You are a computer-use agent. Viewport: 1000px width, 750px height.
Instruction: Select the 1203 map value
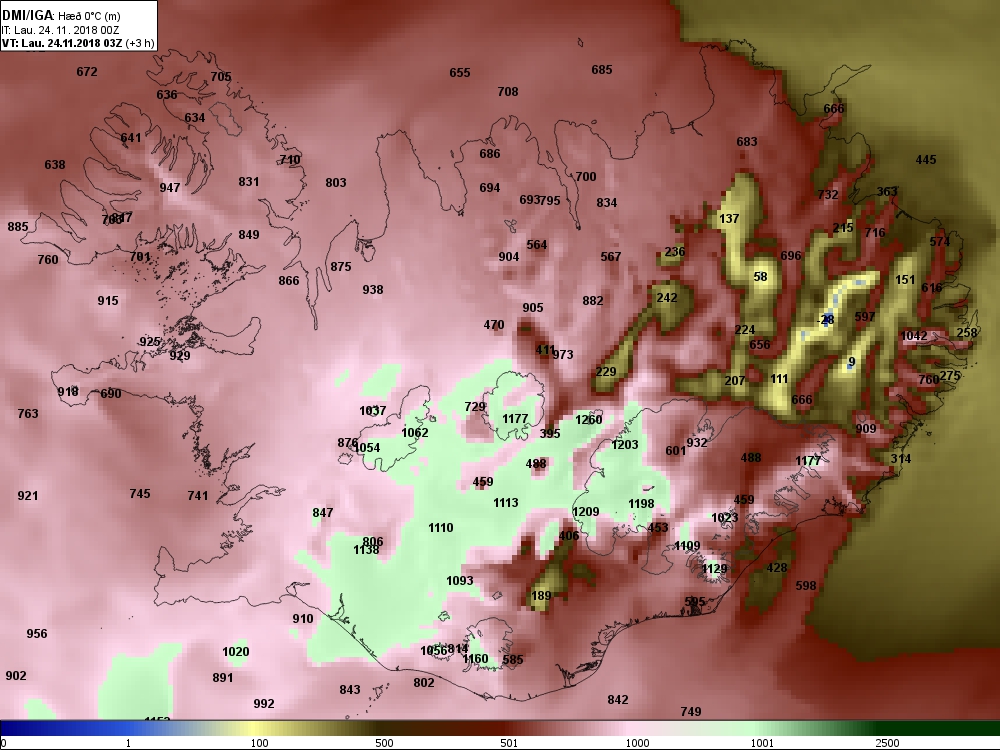(x=624, y=445)
